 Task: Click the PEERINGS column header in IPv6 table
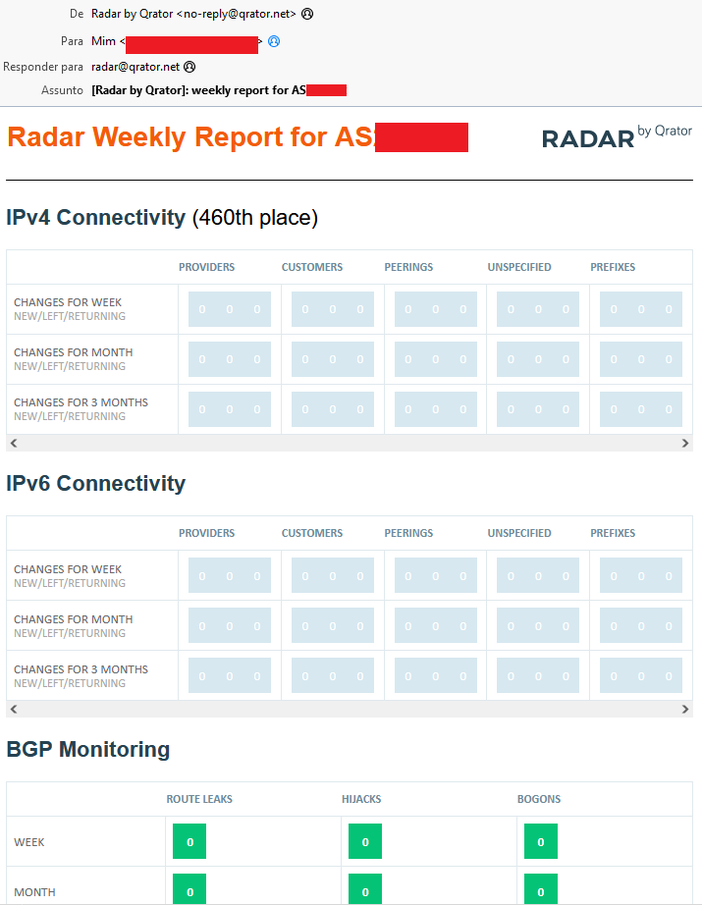click(x=409, y=533)
